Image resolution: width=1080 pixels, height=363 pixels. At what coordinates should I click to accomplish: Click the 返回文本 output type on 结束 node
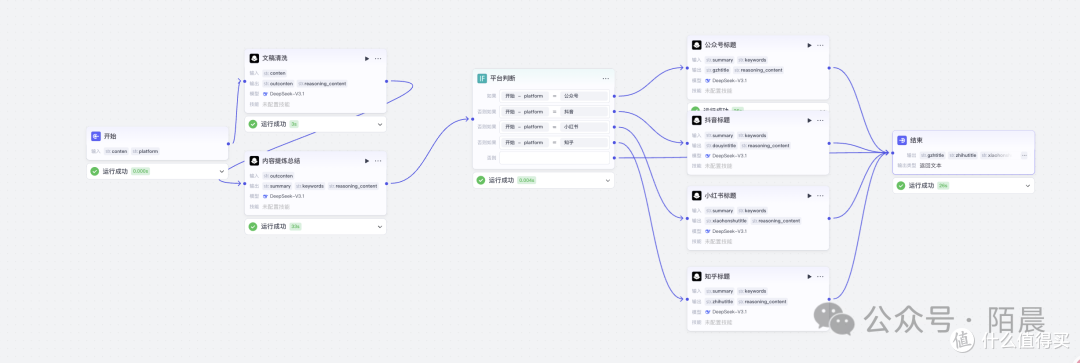[x=931, y=165]
